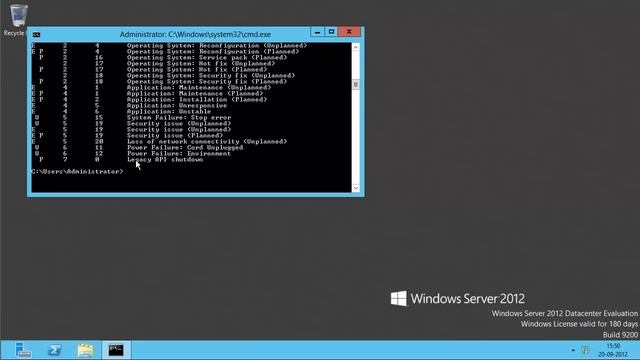Click 'Operating System: Reconfiguration (Unplanned)' line
The image size is (640, 360).
click(x=217, y=46)
